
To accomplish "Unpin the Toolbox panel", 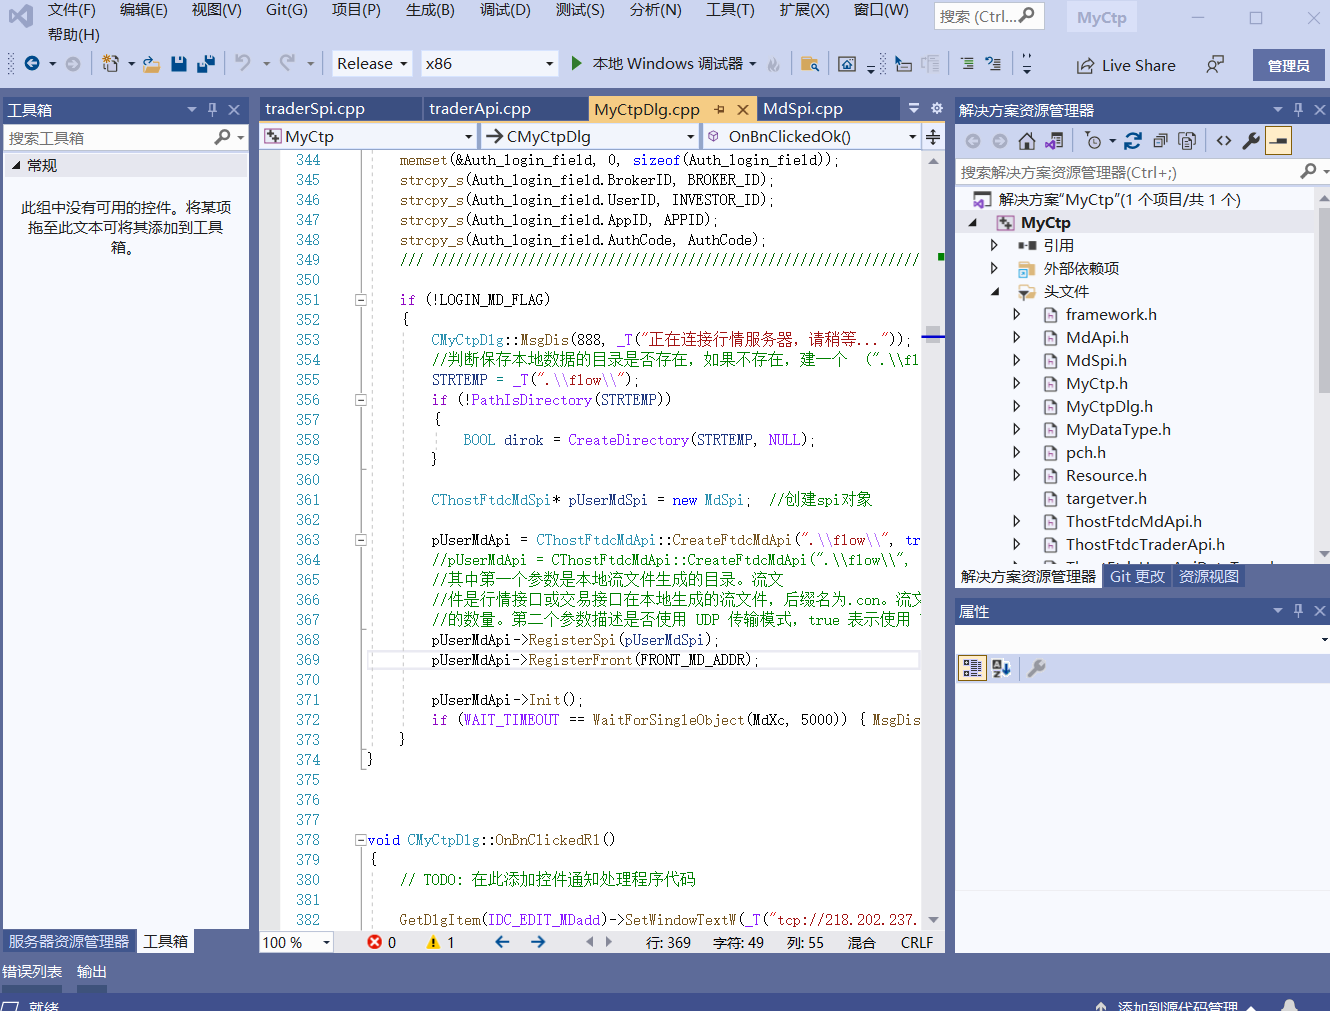I will coord(213,109).
